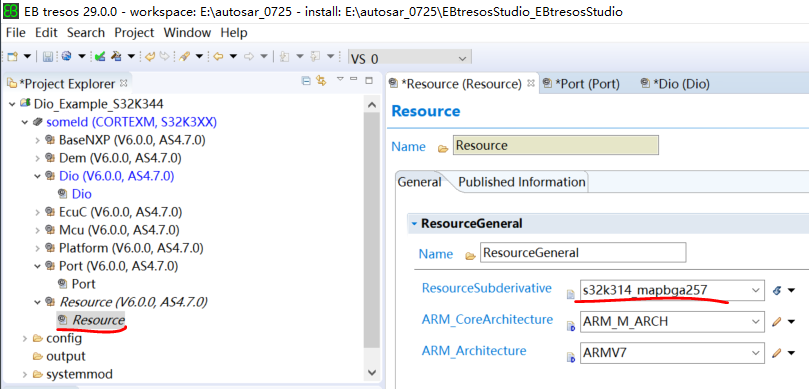This screenshot has height=389, width=809.
Task: Open the Search menu
Action: [86, 33]
